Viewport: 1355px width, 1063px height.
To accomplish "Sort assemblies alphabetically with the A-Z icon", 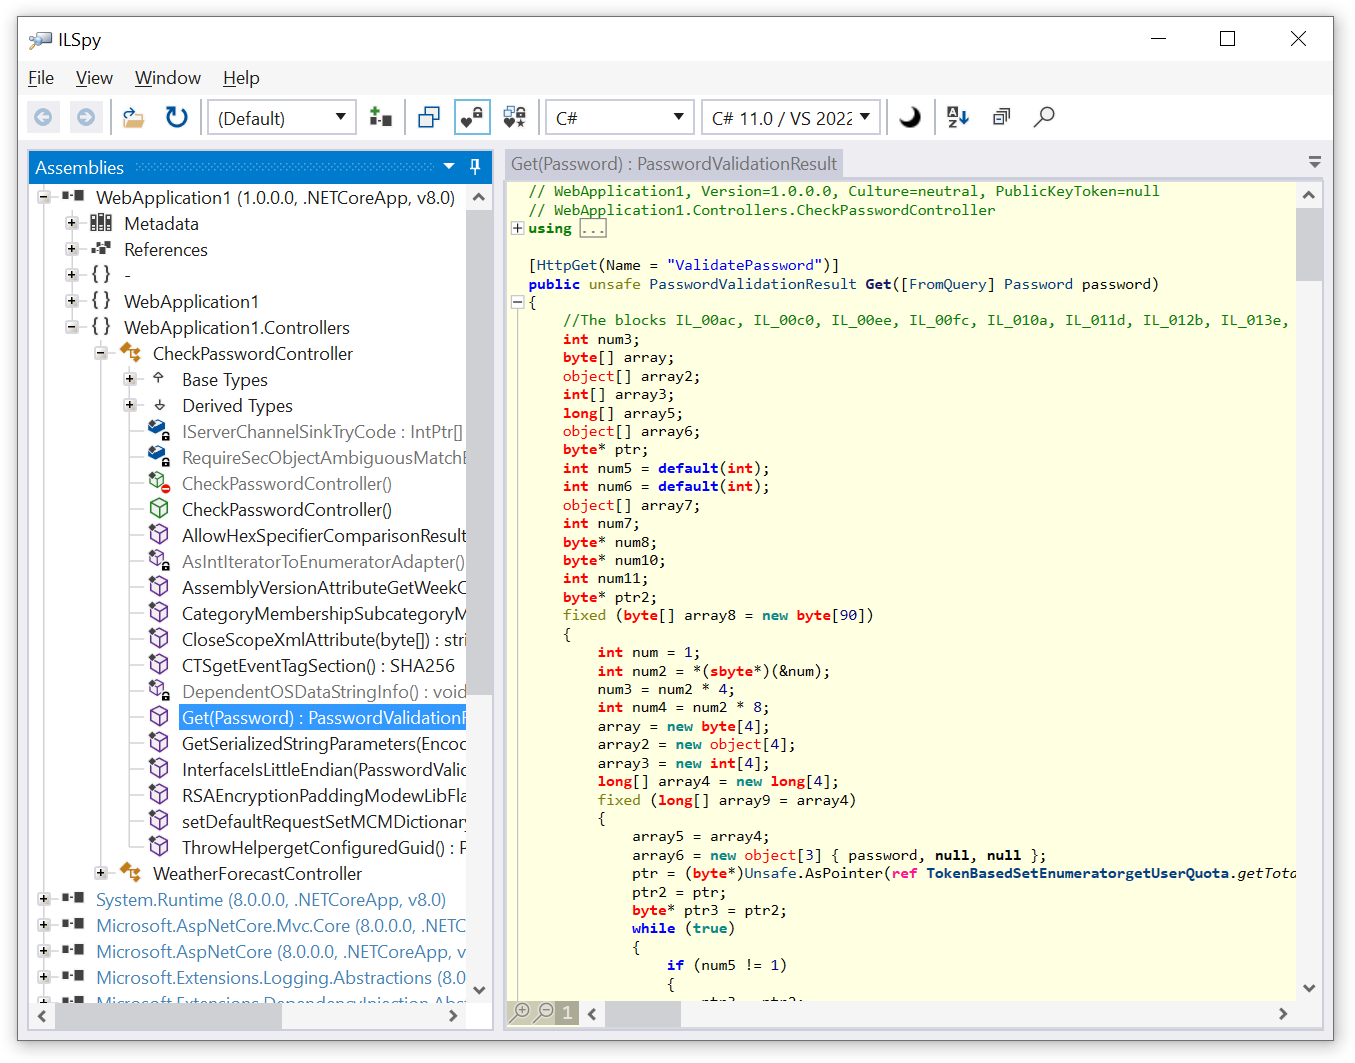I will 957,117.
